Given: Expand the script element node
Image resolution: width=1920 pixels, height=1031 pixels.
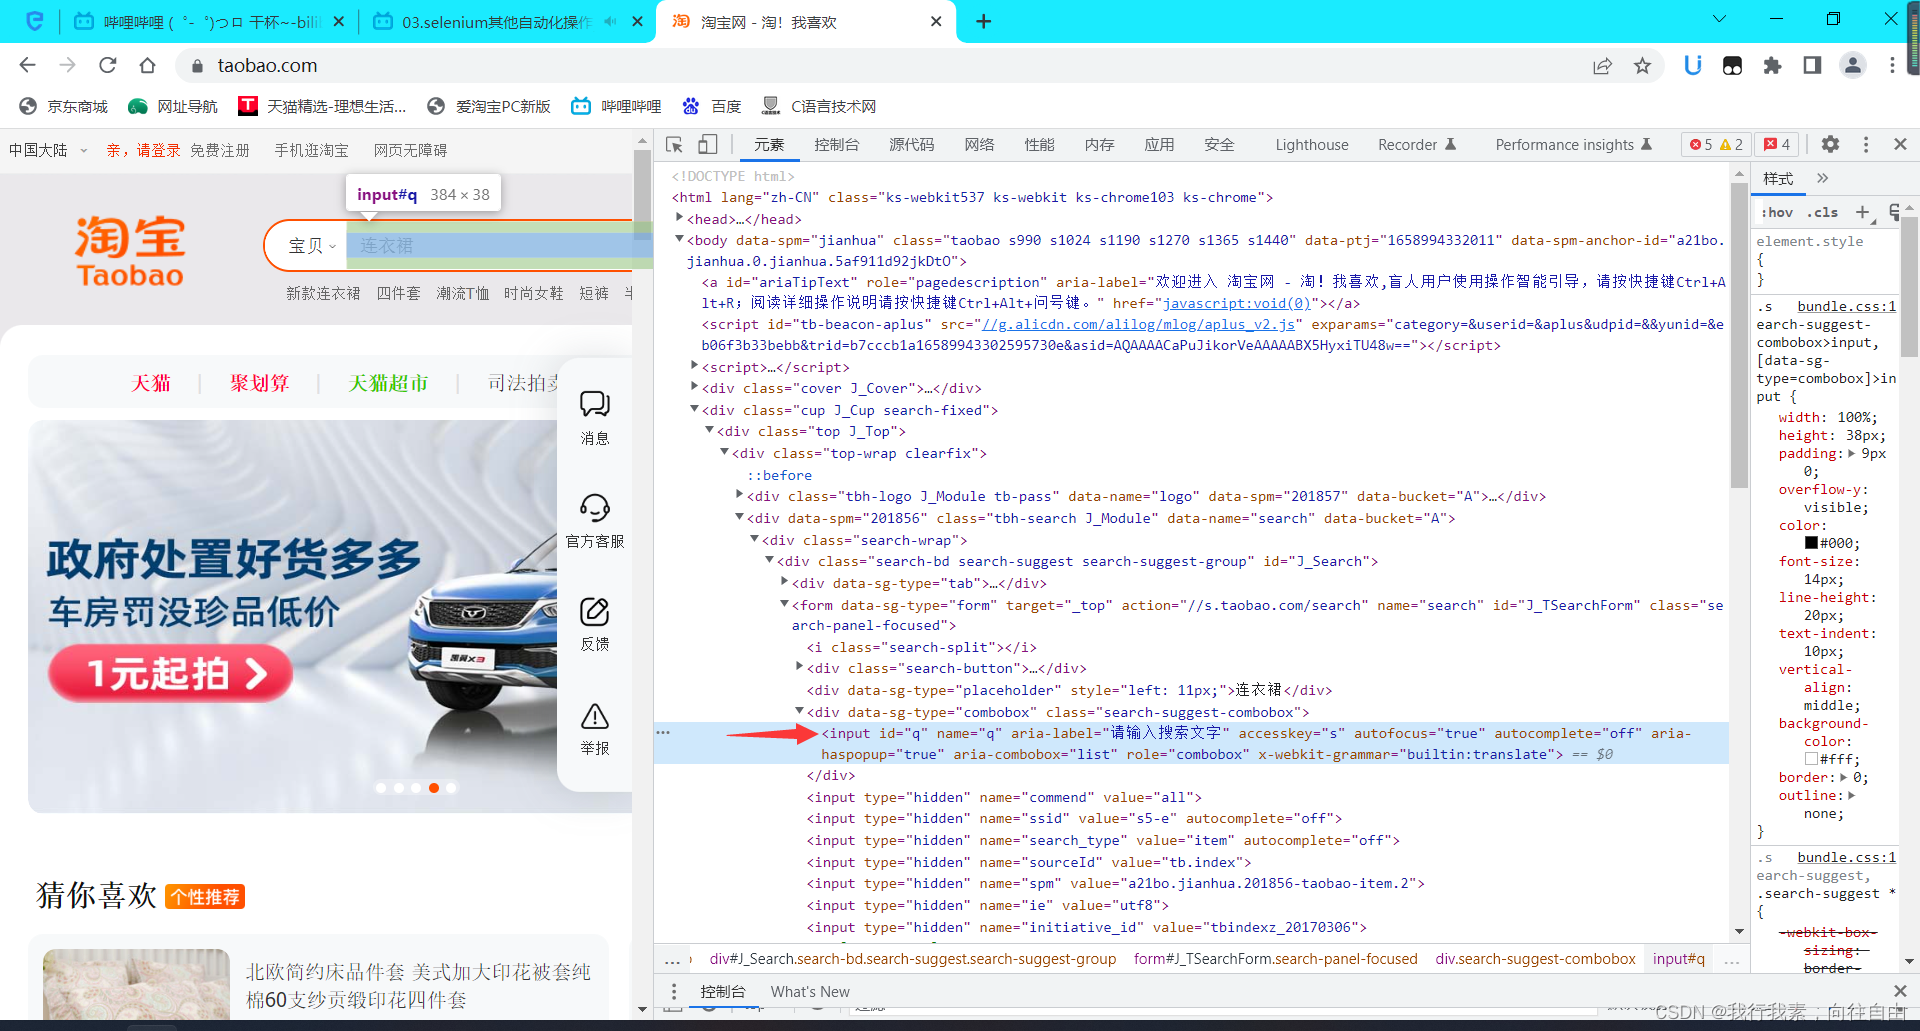Looking at the screenshot, I should click(694, 366).
